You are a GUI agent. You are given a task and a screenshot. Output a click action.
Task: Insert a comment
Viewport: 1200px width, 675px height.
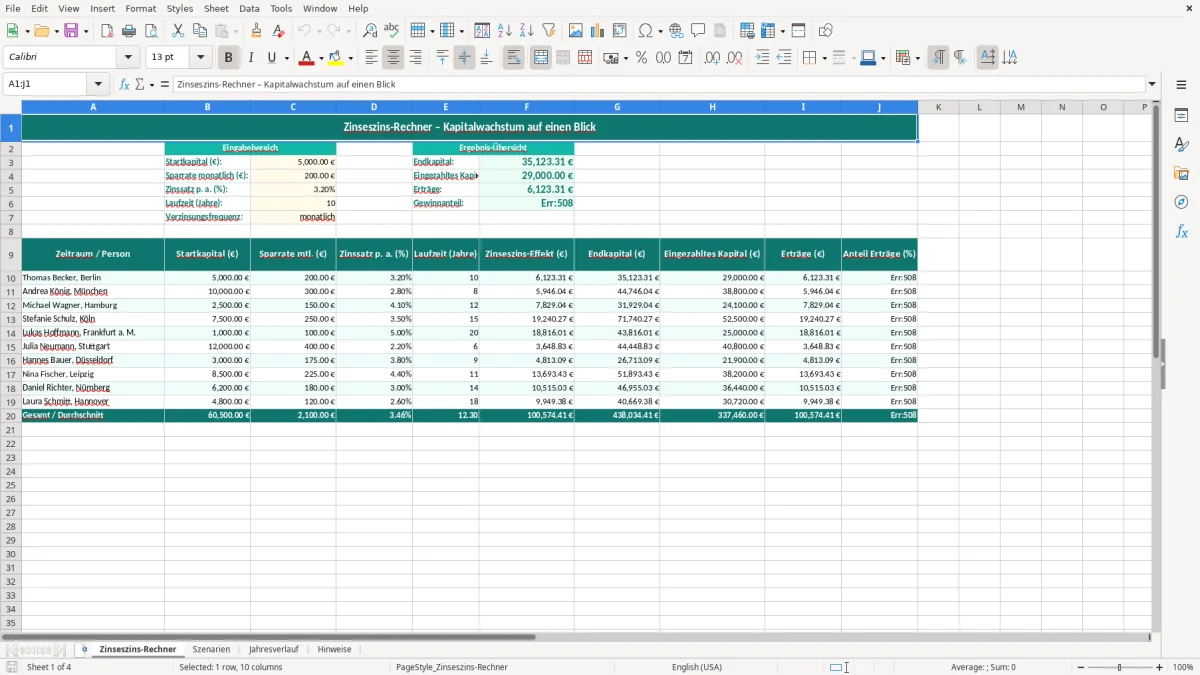tap(698, 31)
